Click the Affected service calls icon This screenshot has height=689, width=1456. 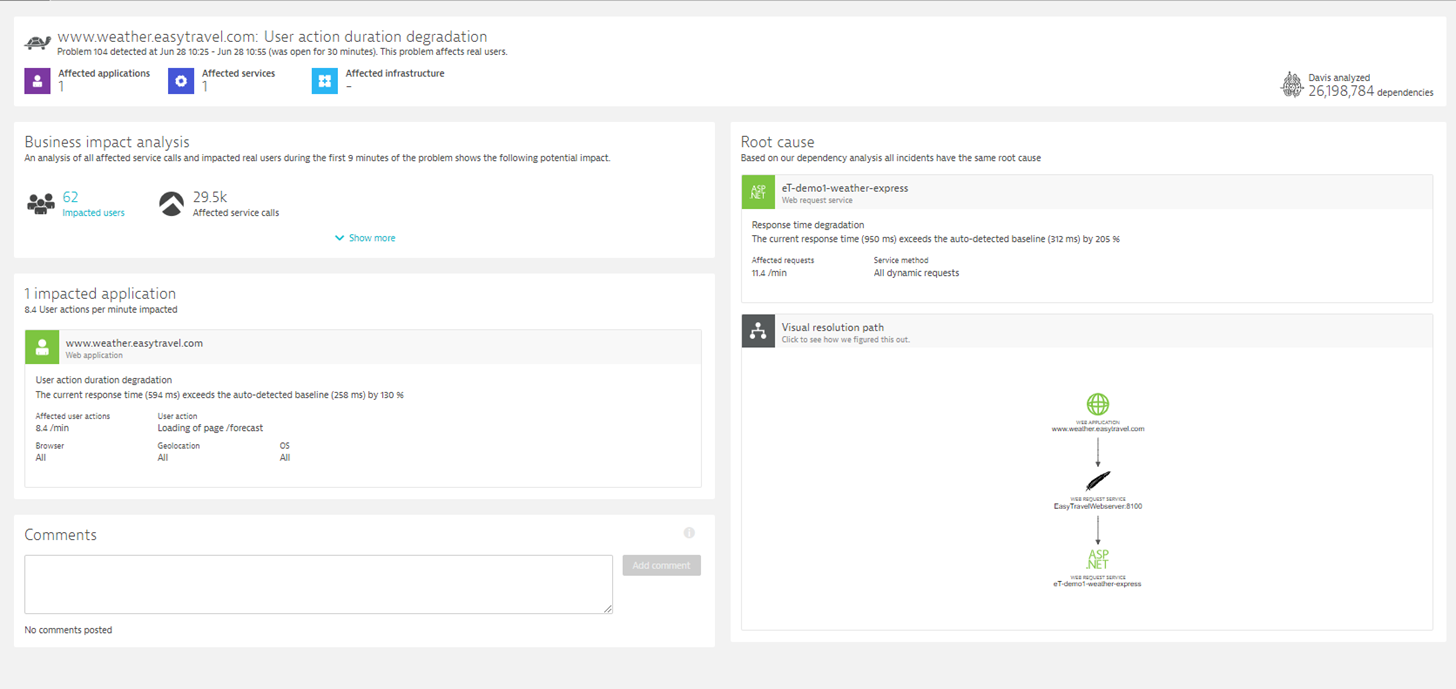(172, 204)
